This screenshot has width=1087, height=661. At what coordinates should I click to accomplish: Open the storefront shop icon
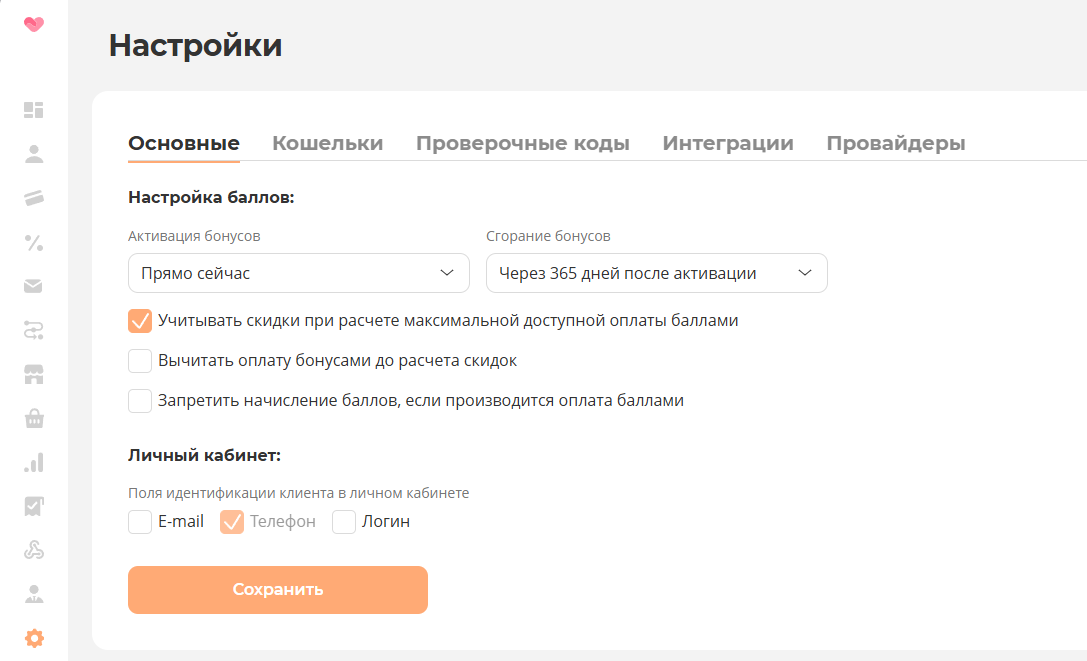pos(34,374)
